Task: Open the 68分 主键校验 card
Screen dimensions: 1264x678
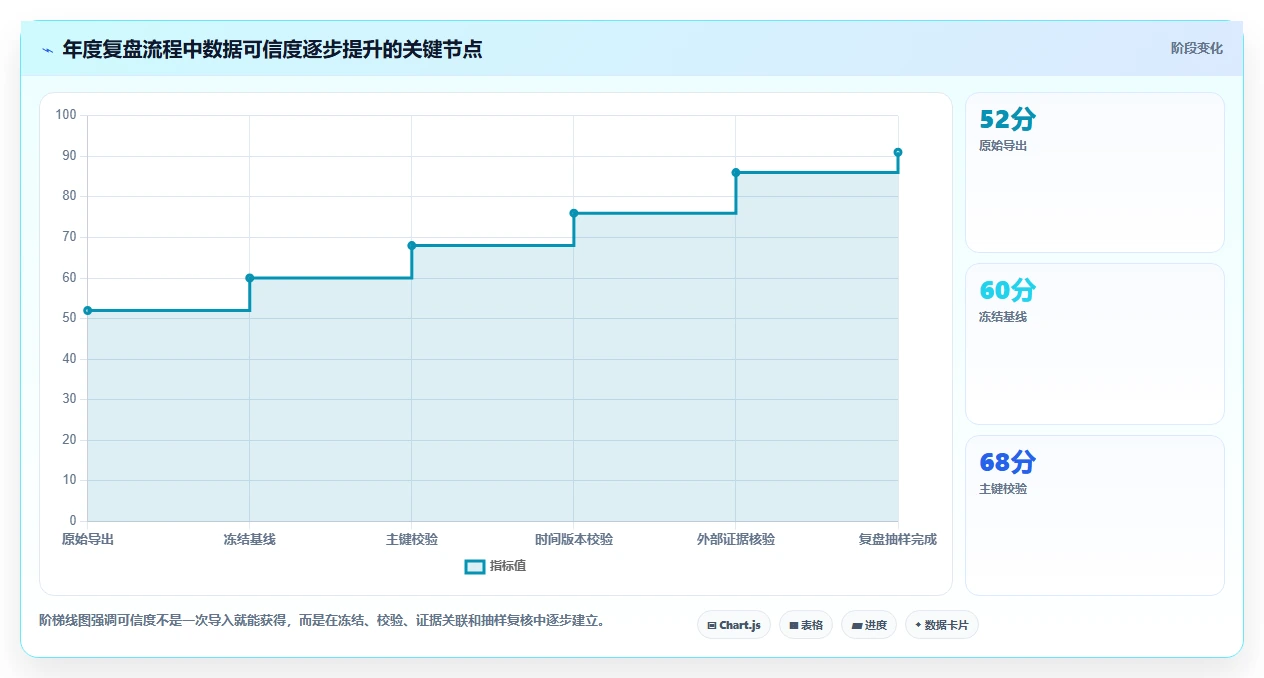Action: 1094,515
